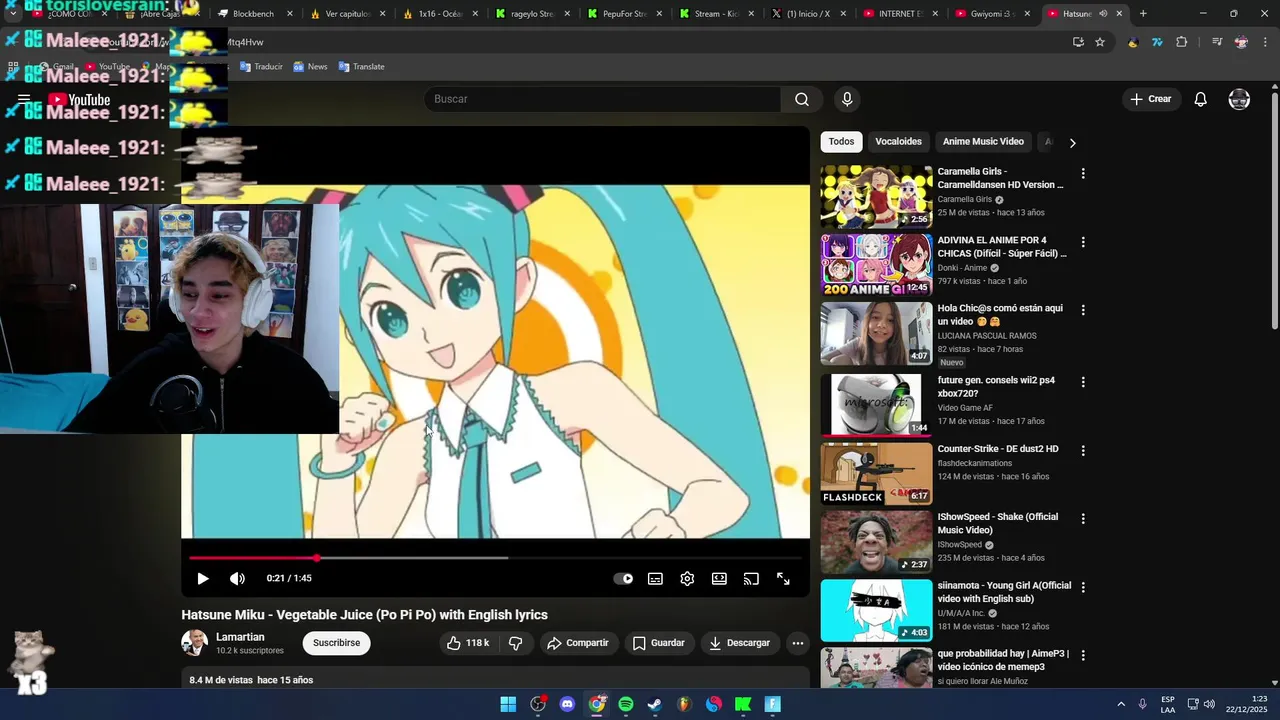
Task: Open Caramella Girls Caramelldansen video thumbnail
Action: tap(876, 197)
